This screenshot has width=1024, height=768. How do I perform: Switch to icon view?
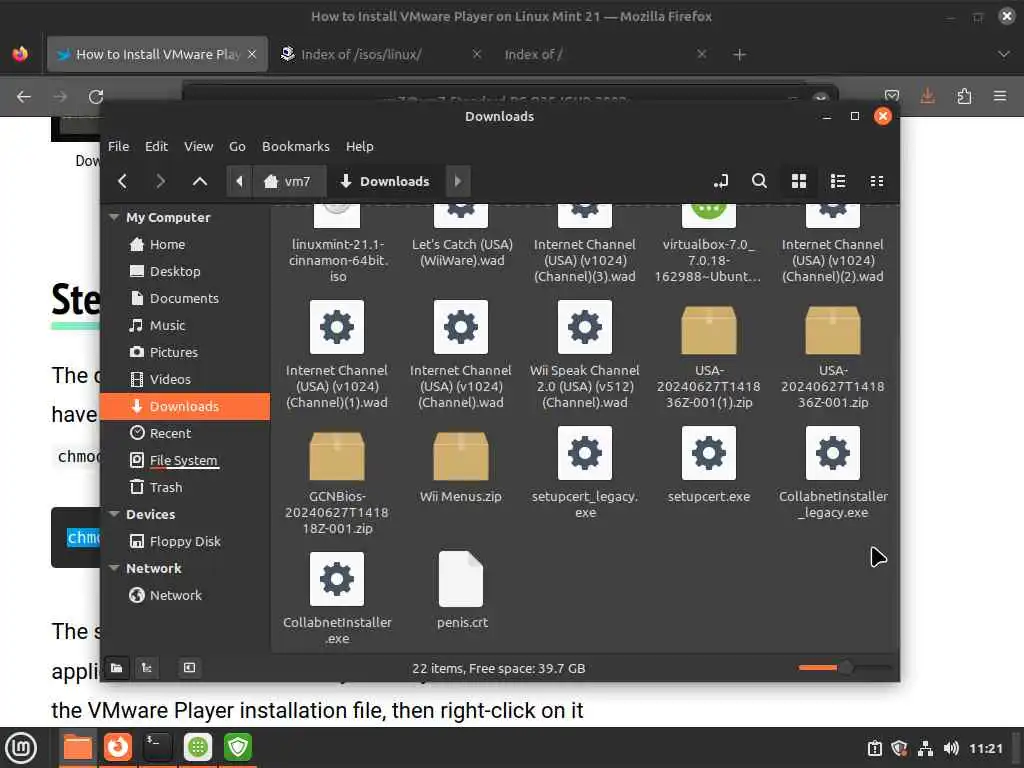click(x=799, y=181)
